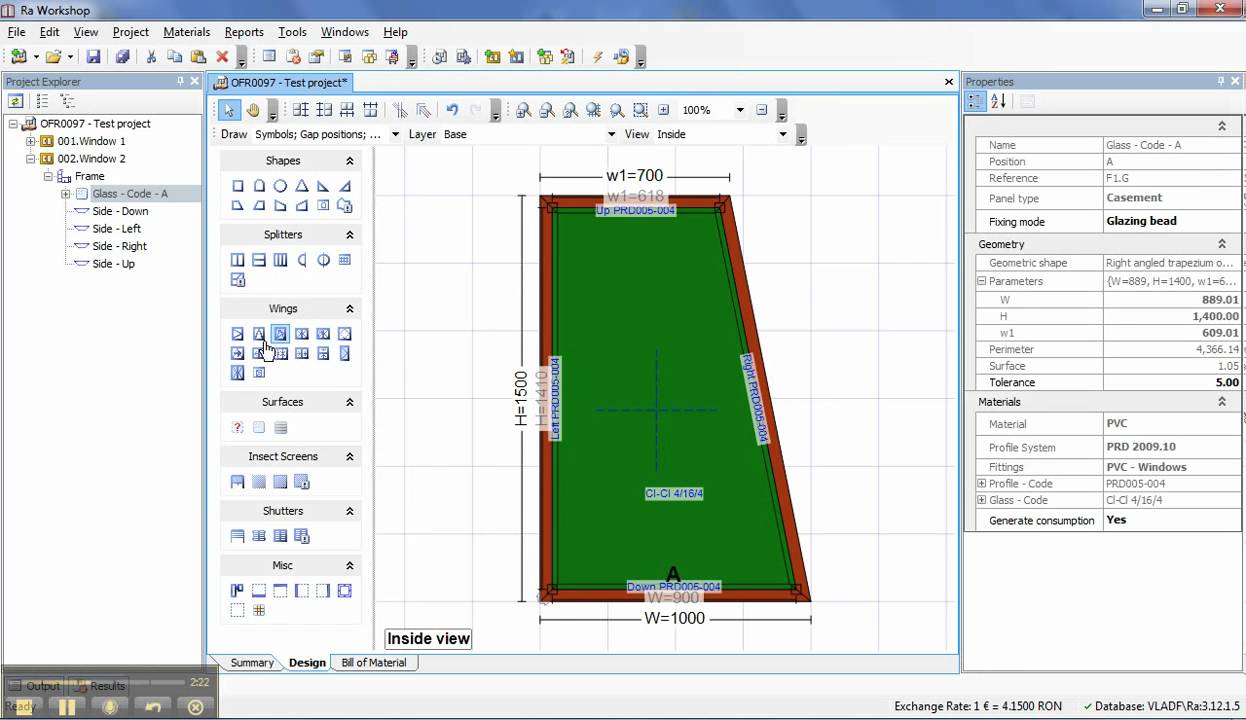This screenshot has height=720, width=1246.
Task: Close the OFR0097 Test project document
Action: click(x=949, y=82)
